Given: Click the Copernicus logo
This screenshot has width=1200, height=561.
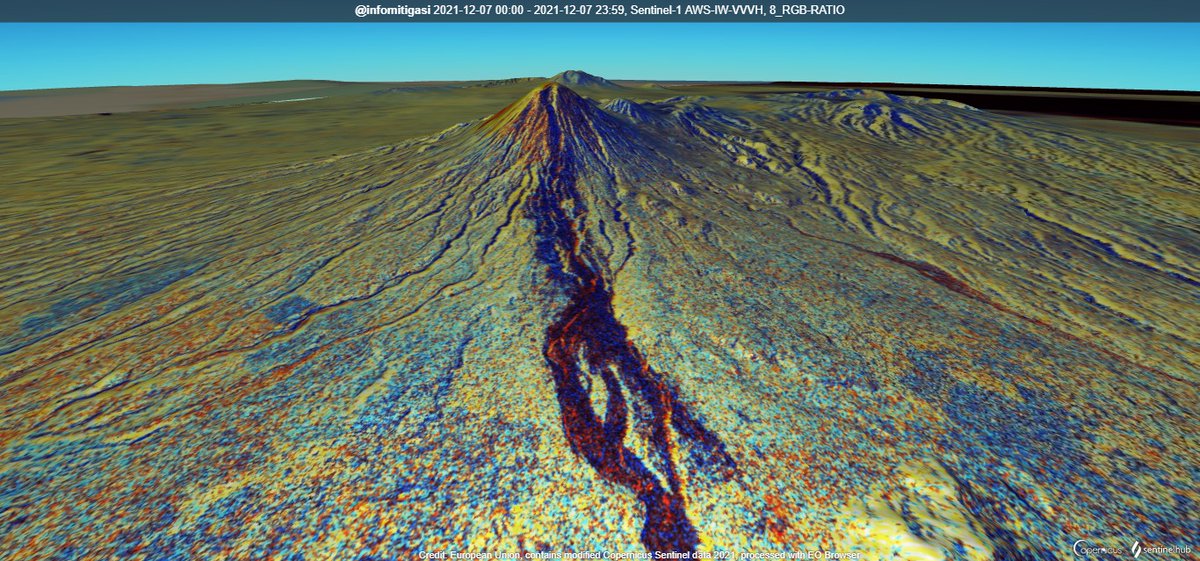Looking at the screenshot, I should (1099, 548).
